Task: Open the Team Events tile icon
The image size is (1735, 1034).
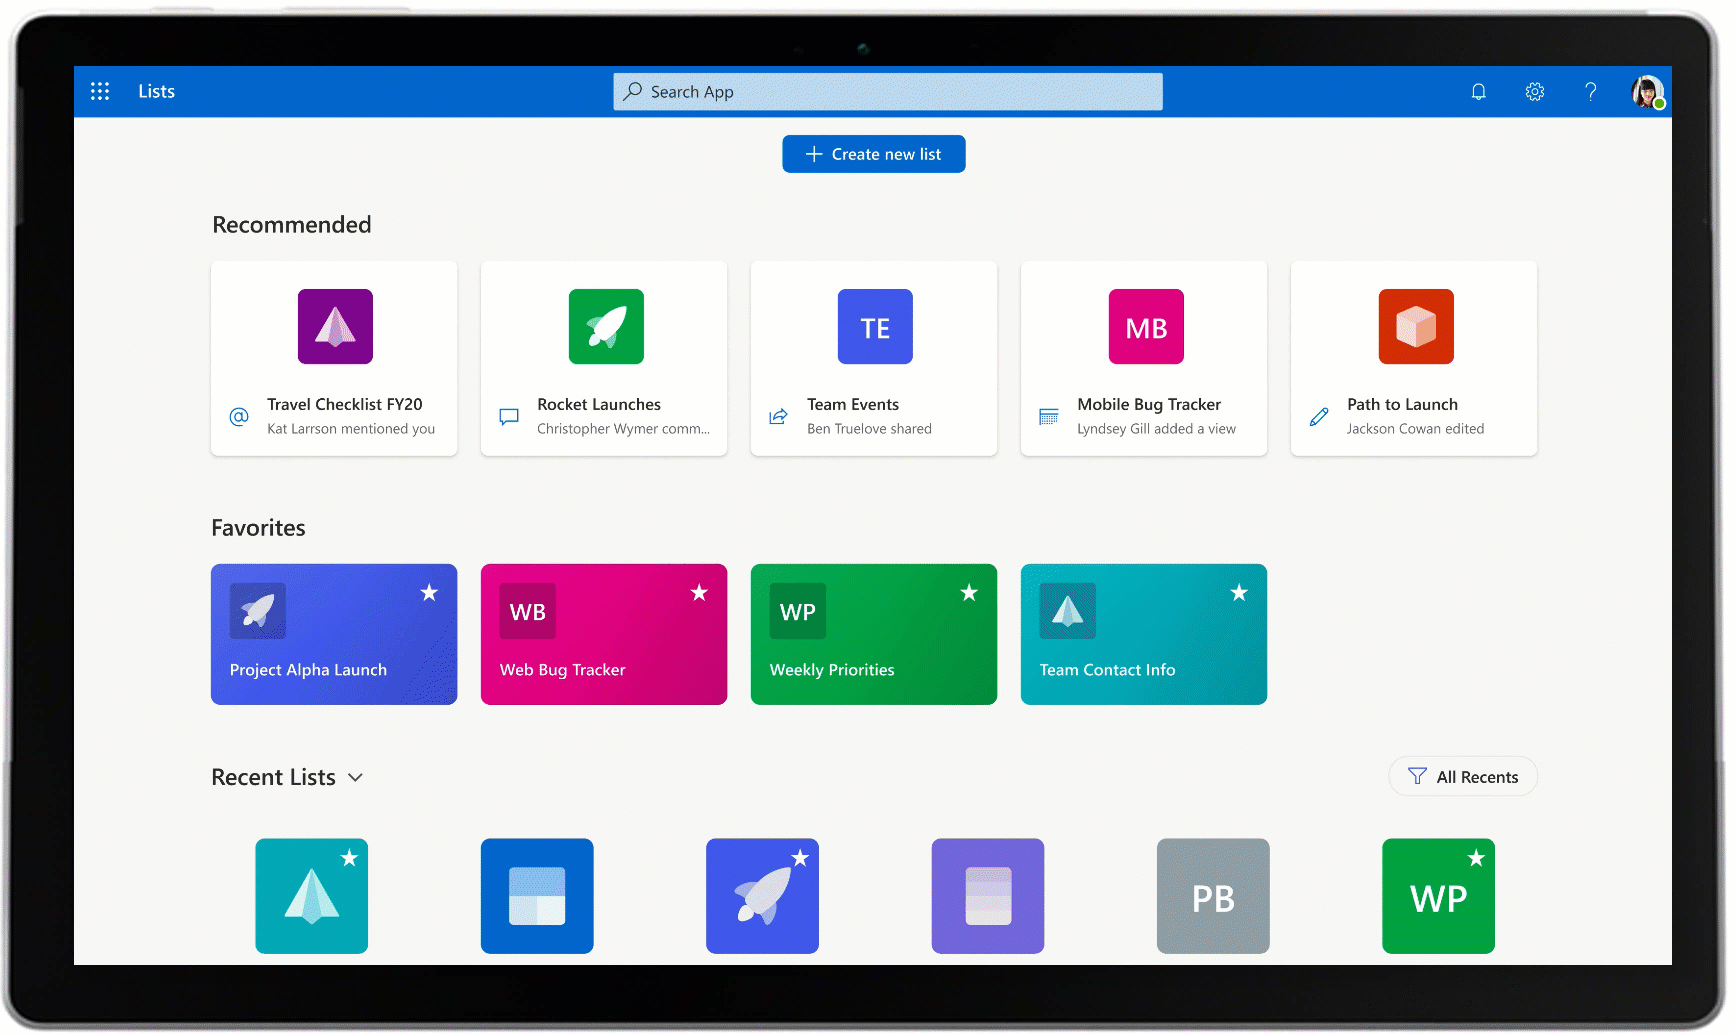Action: pos(874,326)
